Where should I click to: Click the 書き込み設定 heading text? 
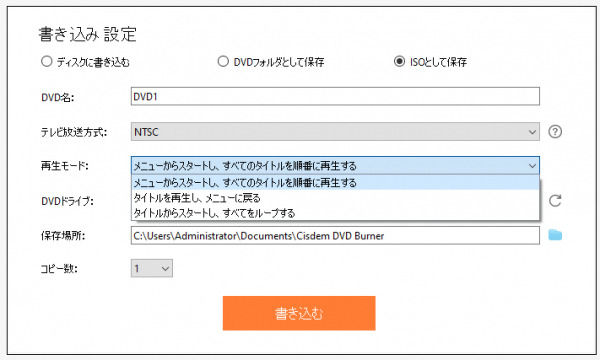coord(88,34)
